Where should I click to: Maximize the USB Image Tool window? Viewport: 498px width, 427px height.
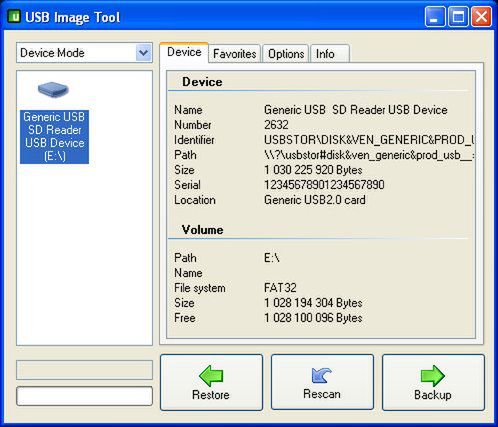(x=458, y=17)
